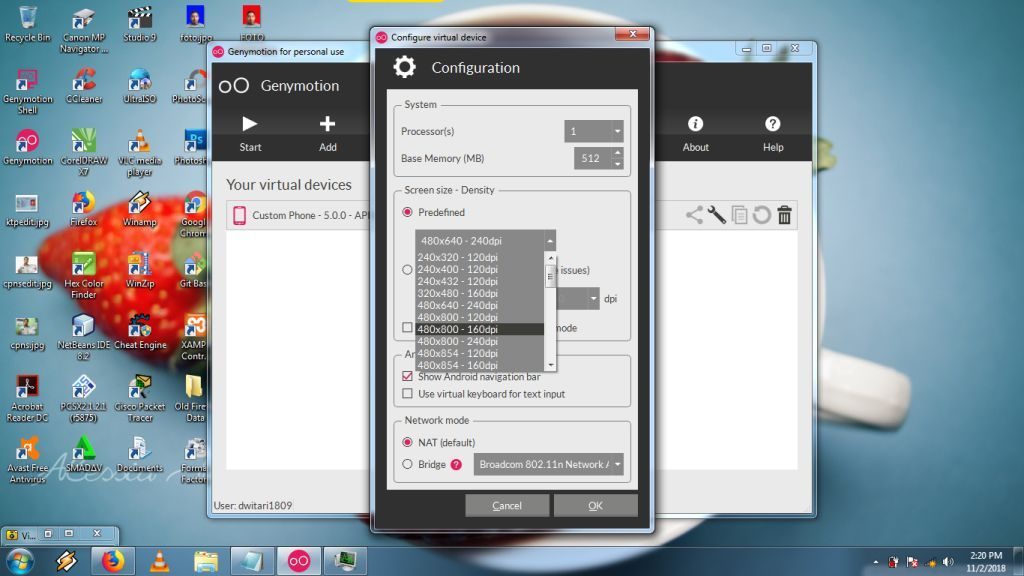
Task: Click the volume speaker icon in the system tray
Action: click(x=948, y=562)
